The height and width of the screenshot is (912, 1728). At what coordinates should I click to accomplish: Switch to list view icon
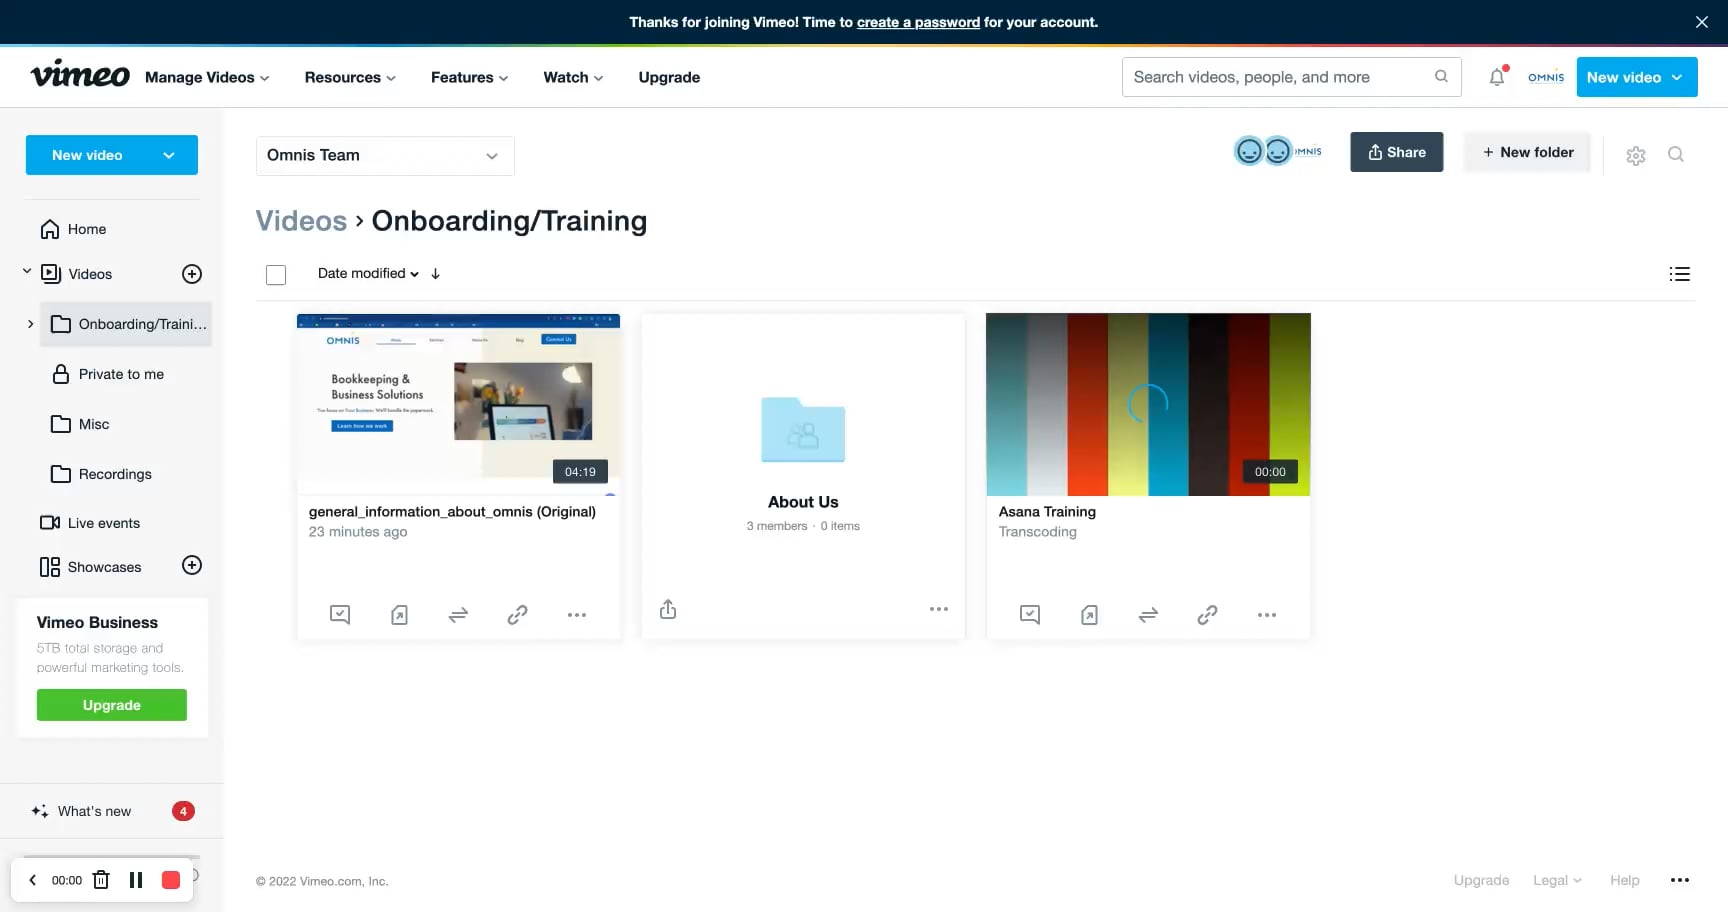click(x=1680, y=274)
